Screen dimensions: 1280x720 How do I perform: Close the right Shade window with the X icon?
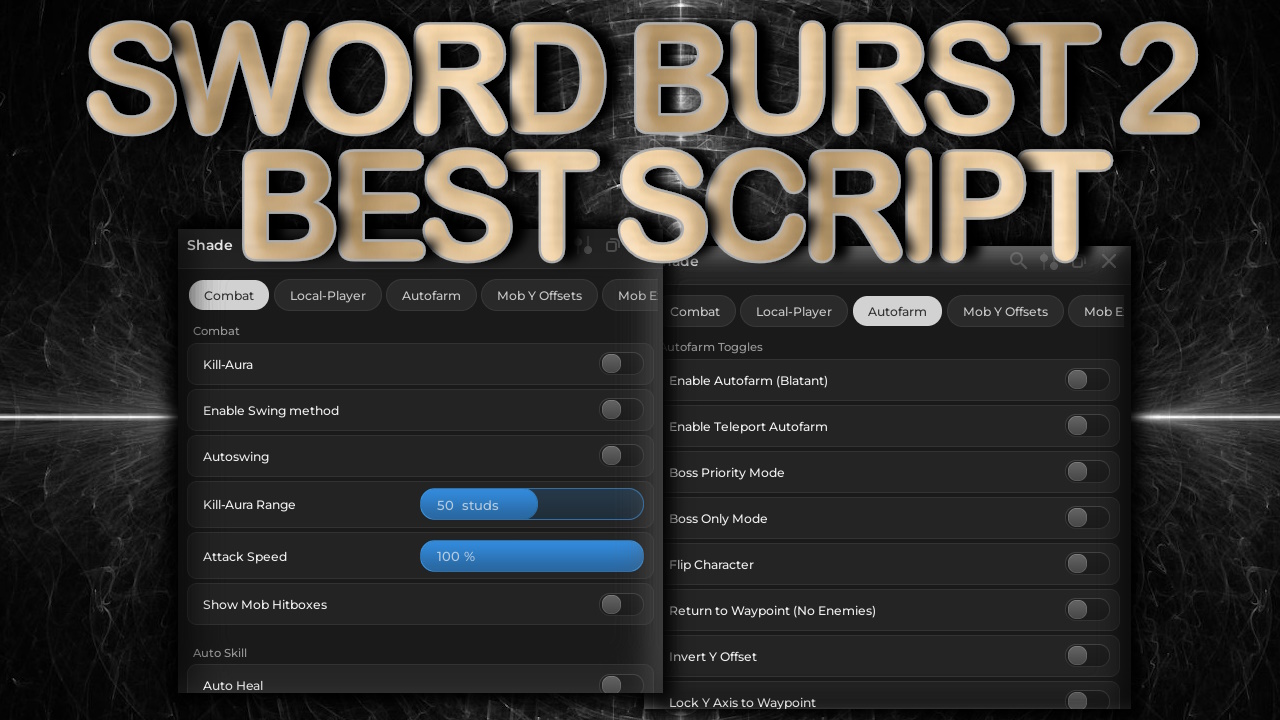(1108, 261)
